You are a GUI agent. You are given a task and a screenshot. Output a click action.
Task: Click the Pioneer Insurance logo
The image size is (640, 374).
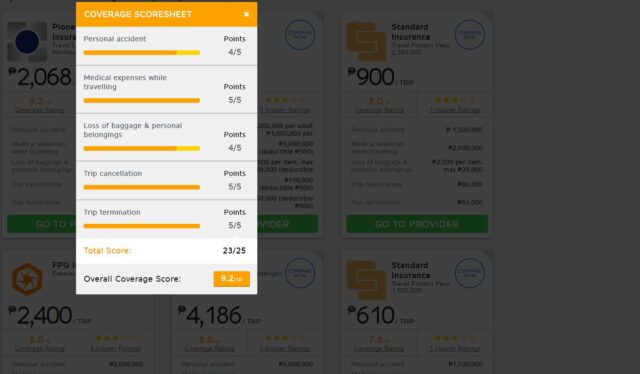coord(27,42)
